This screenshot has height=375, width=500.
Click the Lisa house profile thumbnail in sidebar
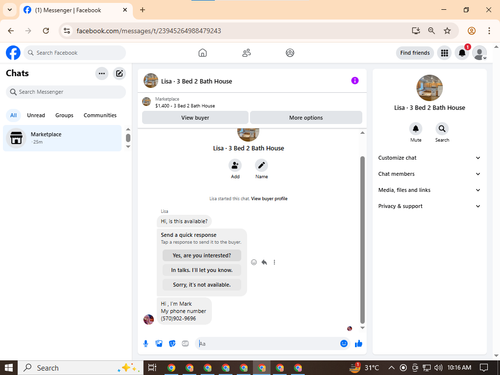coord(429,88)
